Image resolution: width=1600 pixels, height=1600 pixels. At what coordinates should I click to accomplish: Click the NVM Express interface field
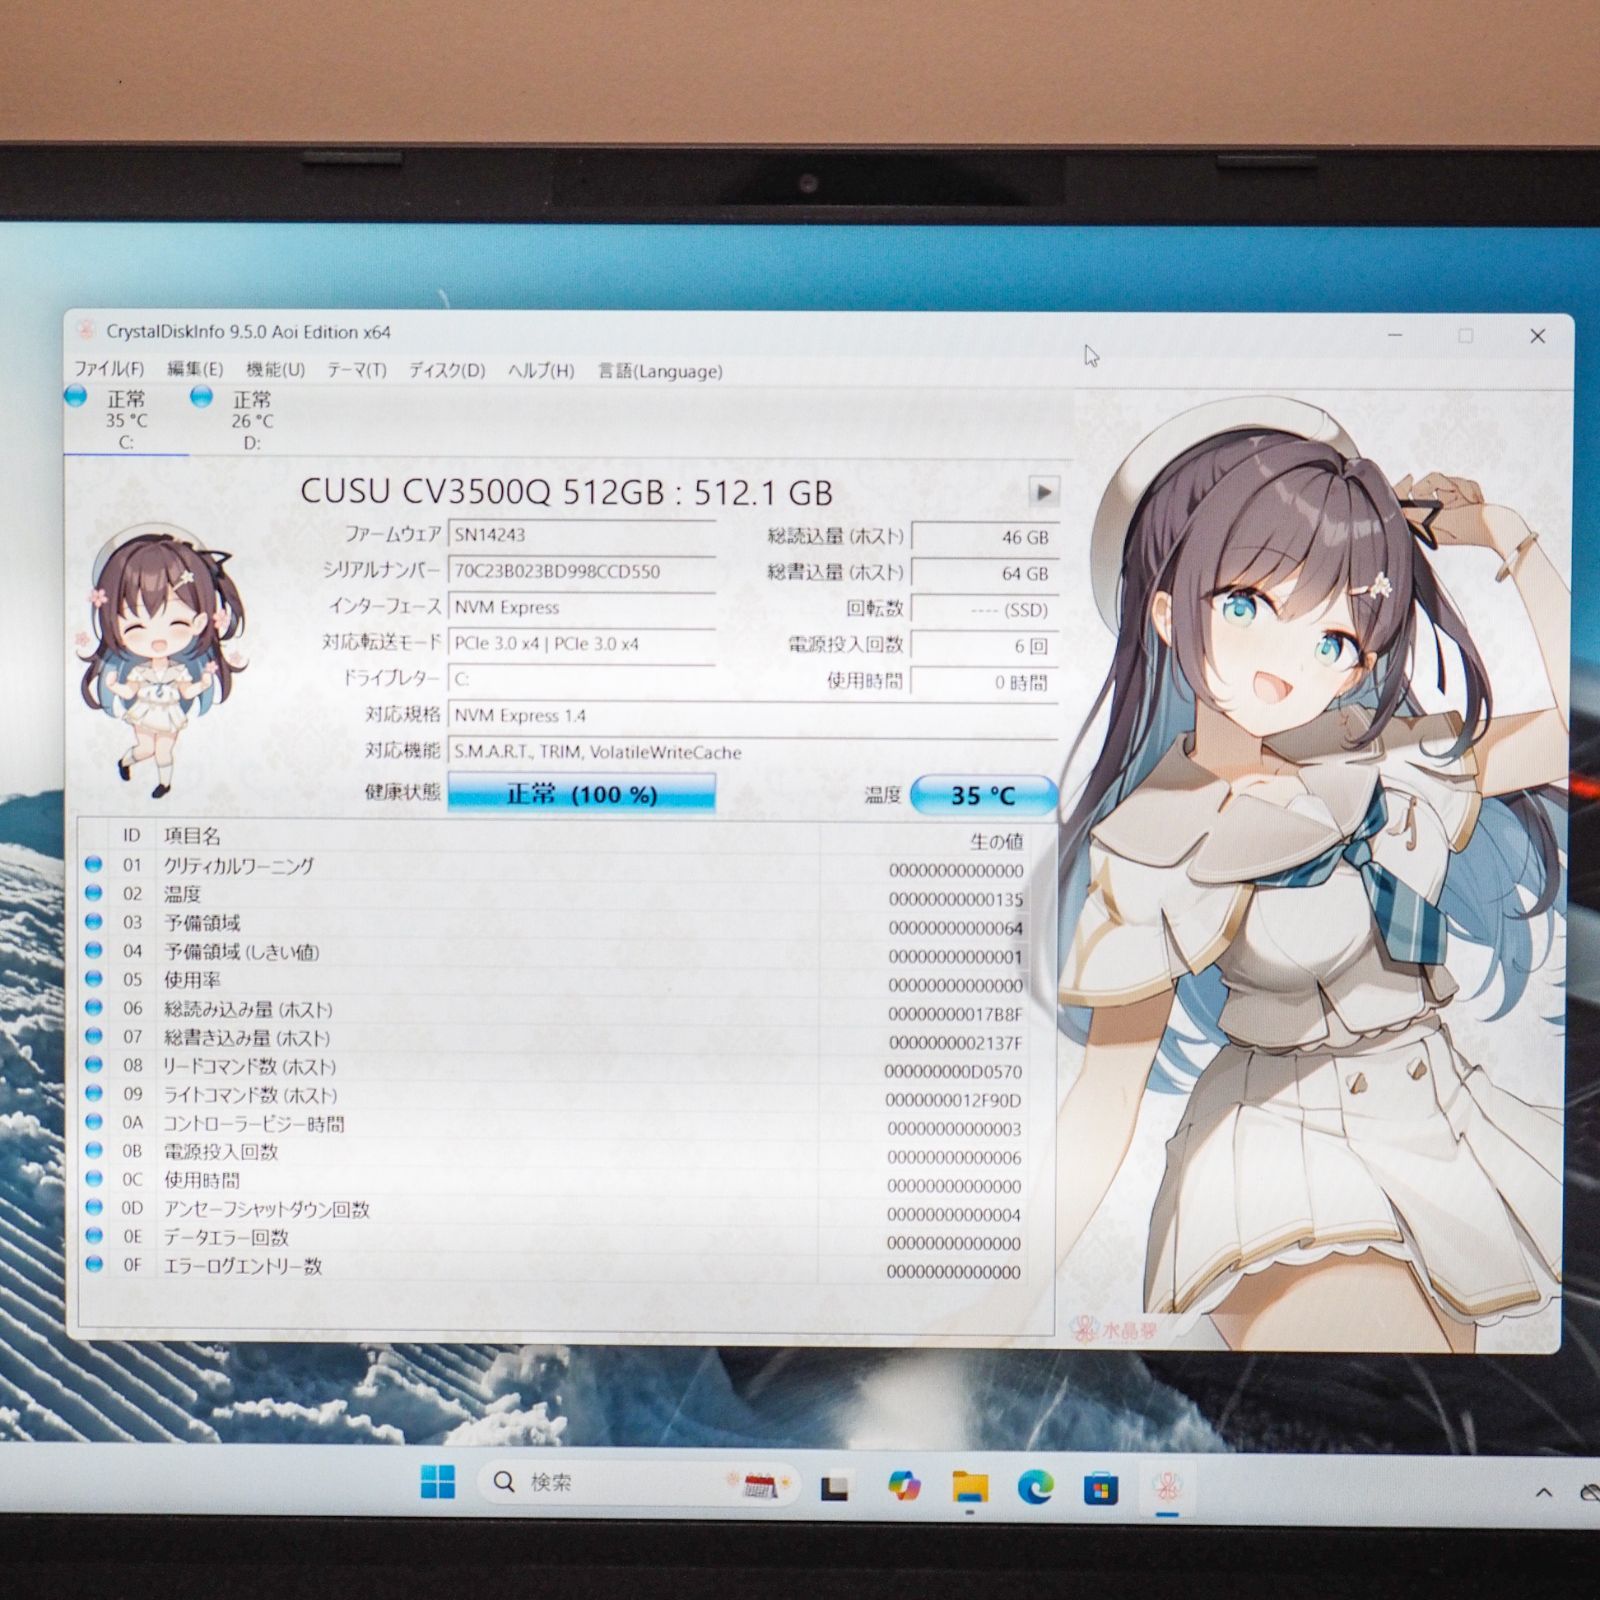tap(581, 608)
